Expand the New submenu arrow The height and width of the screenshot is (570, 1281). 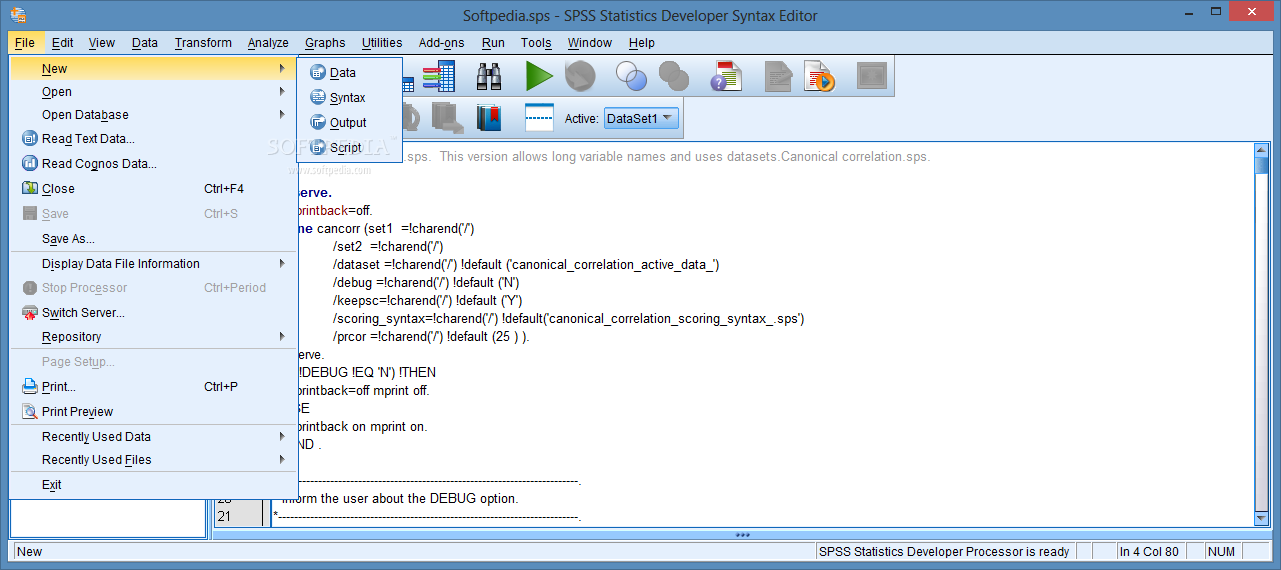(x=282, y=68)
